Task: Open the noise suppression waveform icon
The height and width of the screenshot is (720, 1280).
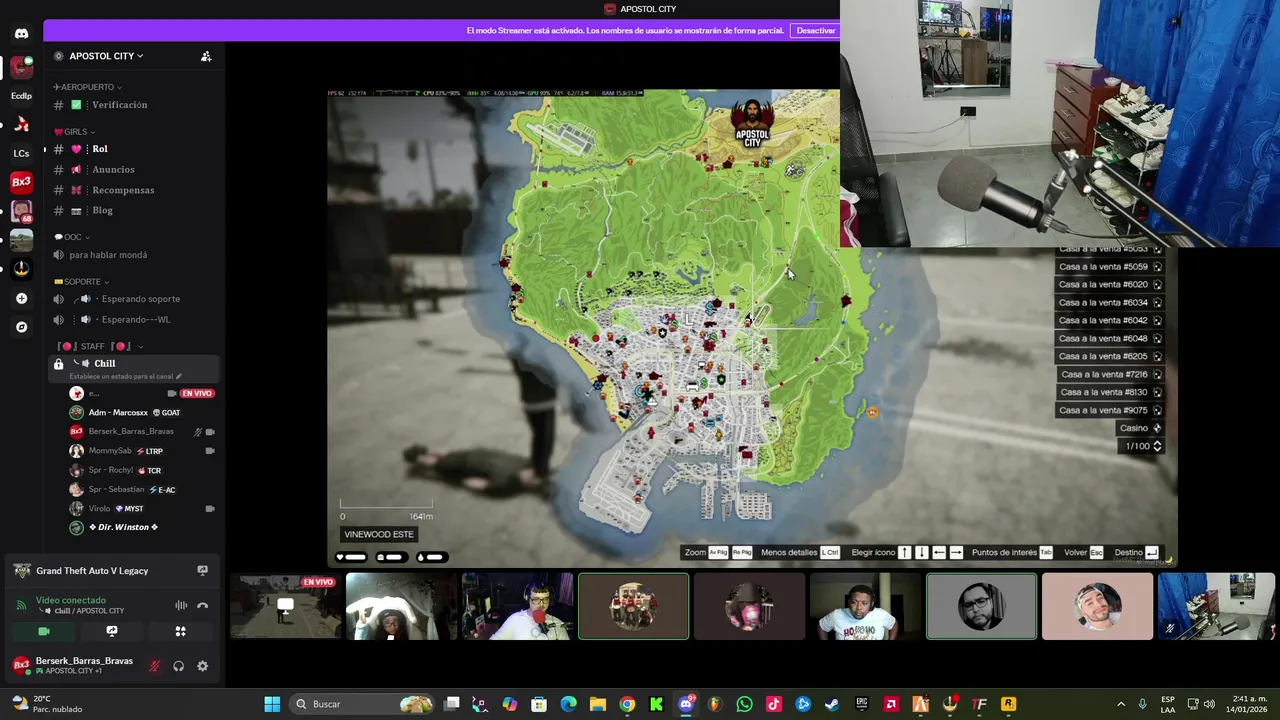Action: point(181,605)
